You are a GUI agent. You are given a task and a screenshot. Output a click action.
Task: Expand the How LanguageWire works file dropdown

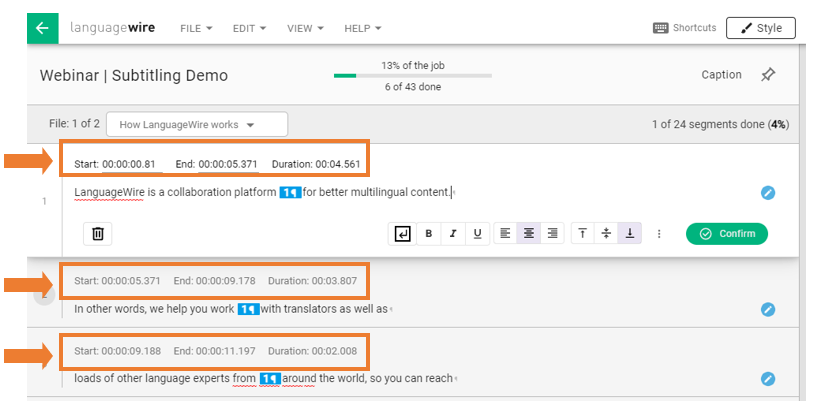tap(196, 125)
